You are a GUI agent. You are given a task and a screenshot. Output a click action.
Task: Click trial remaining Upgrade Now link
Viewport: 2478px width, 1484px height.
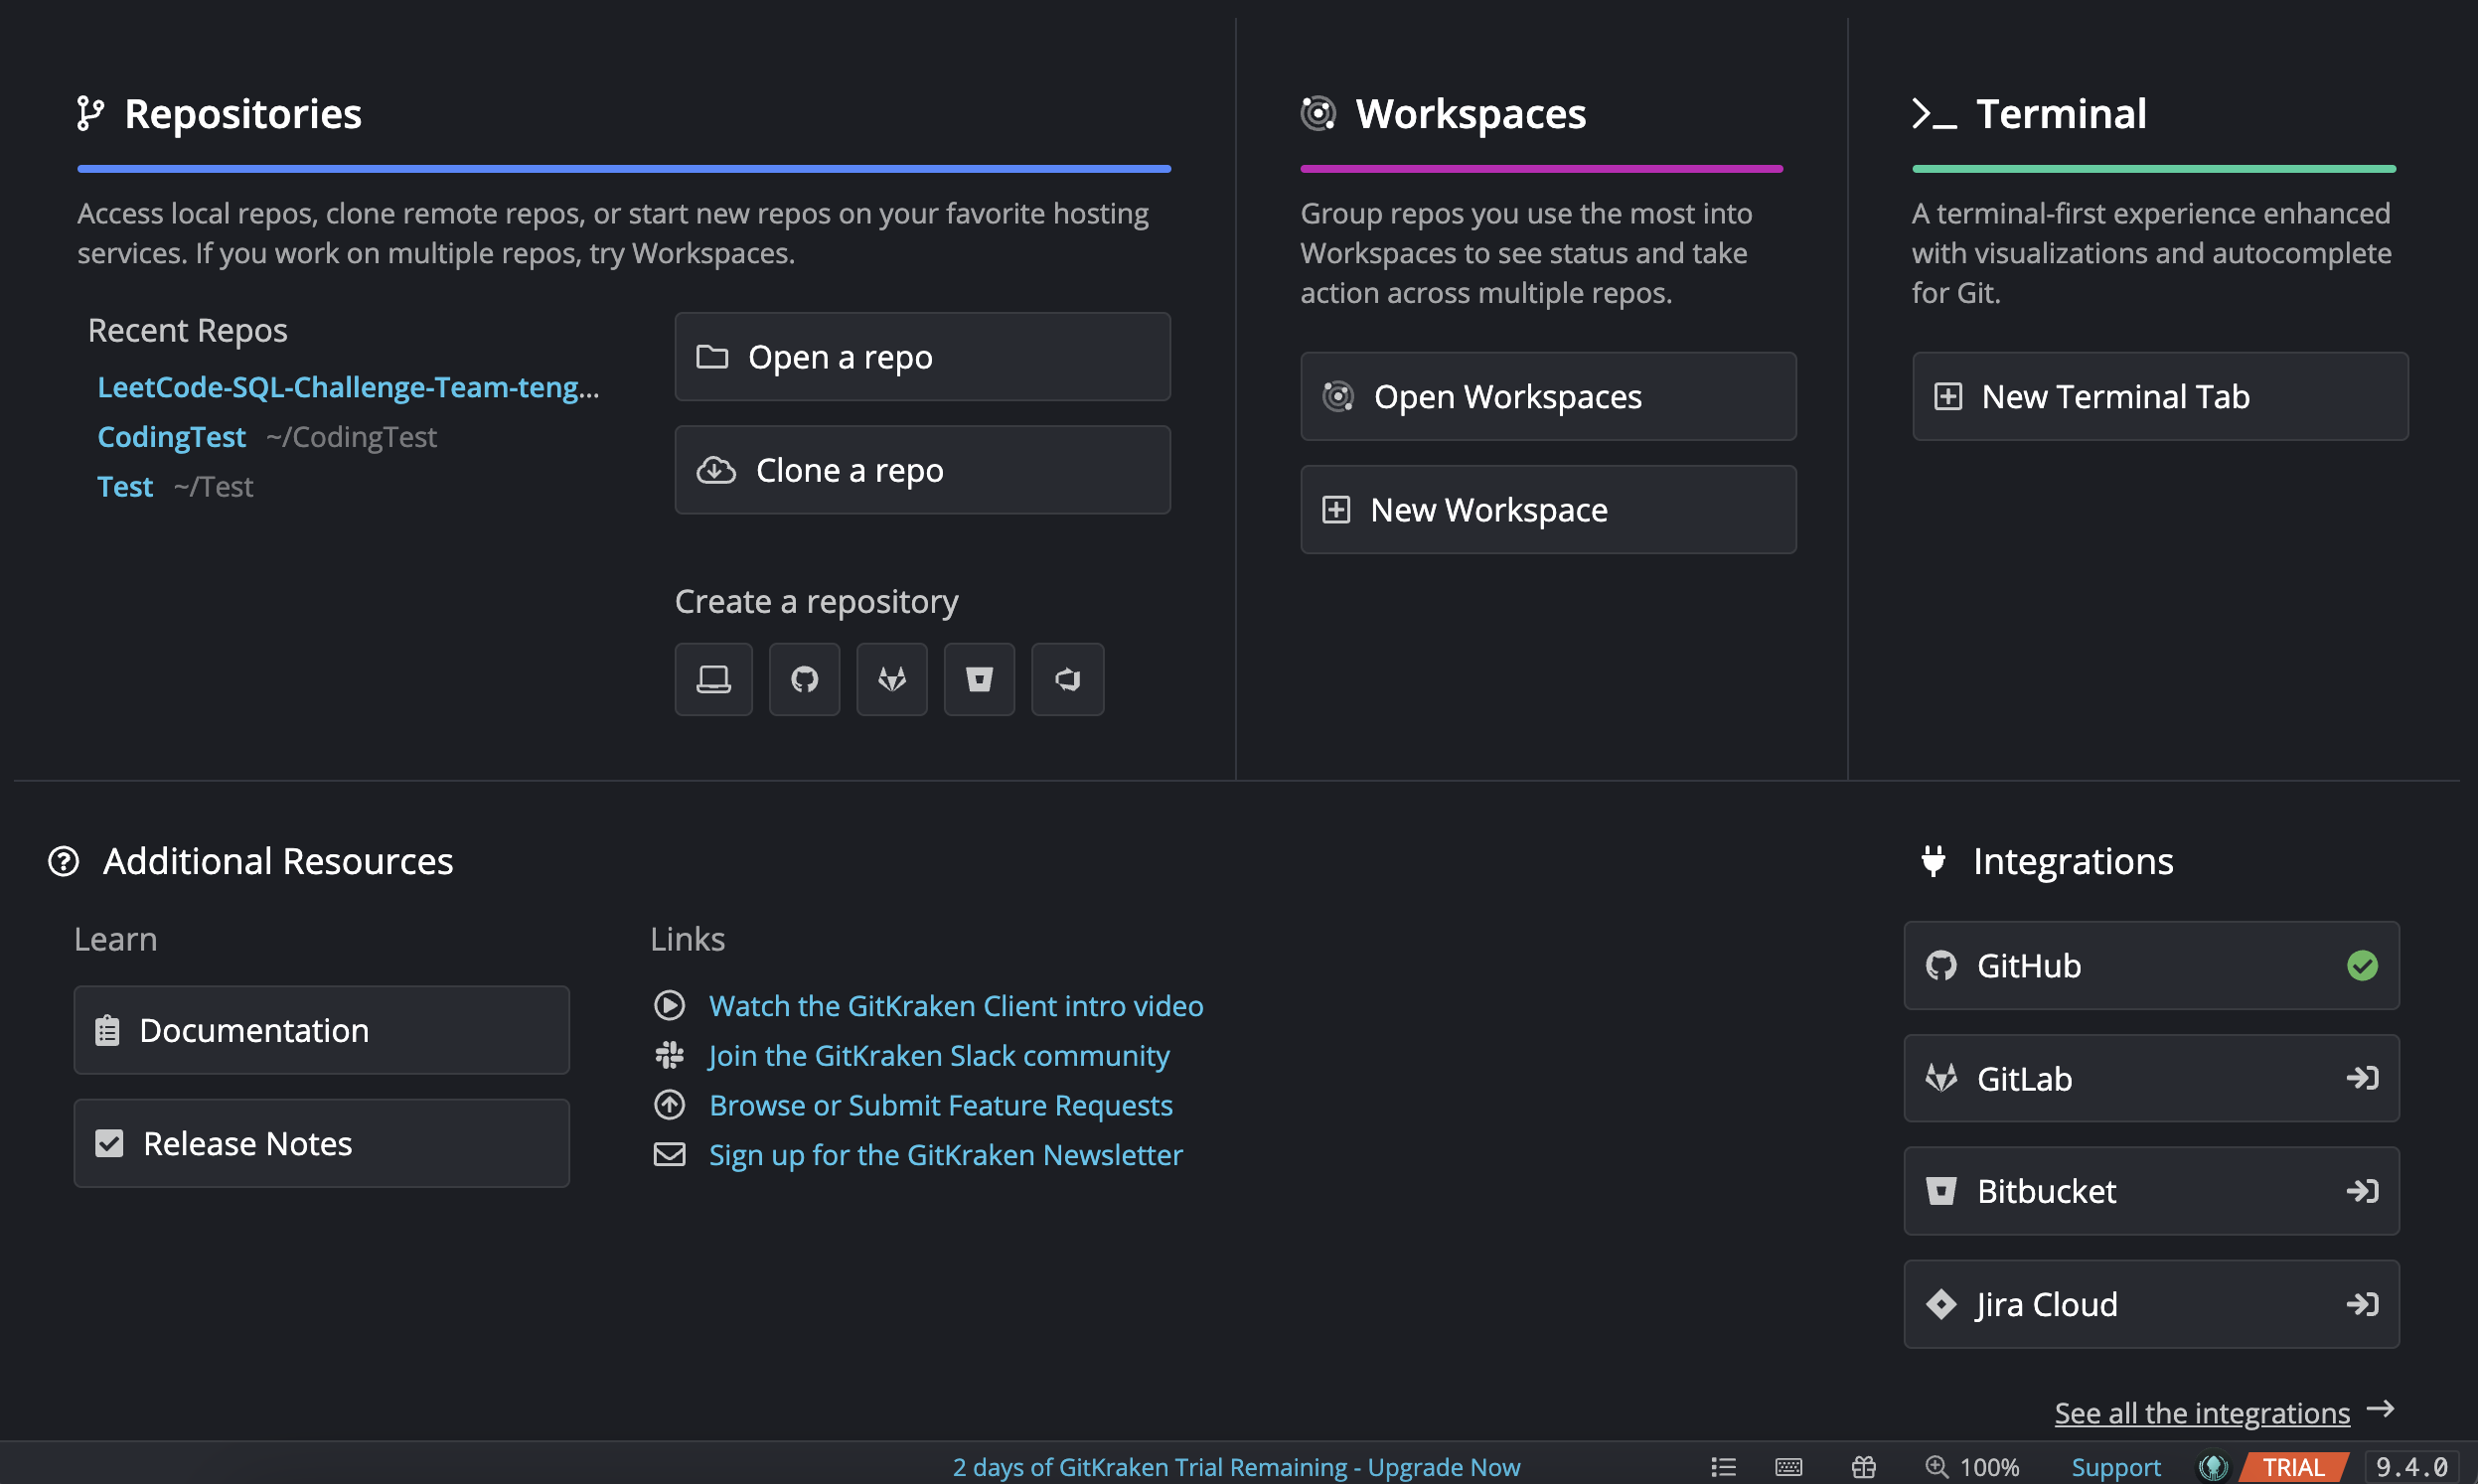pos(1236,1467)
